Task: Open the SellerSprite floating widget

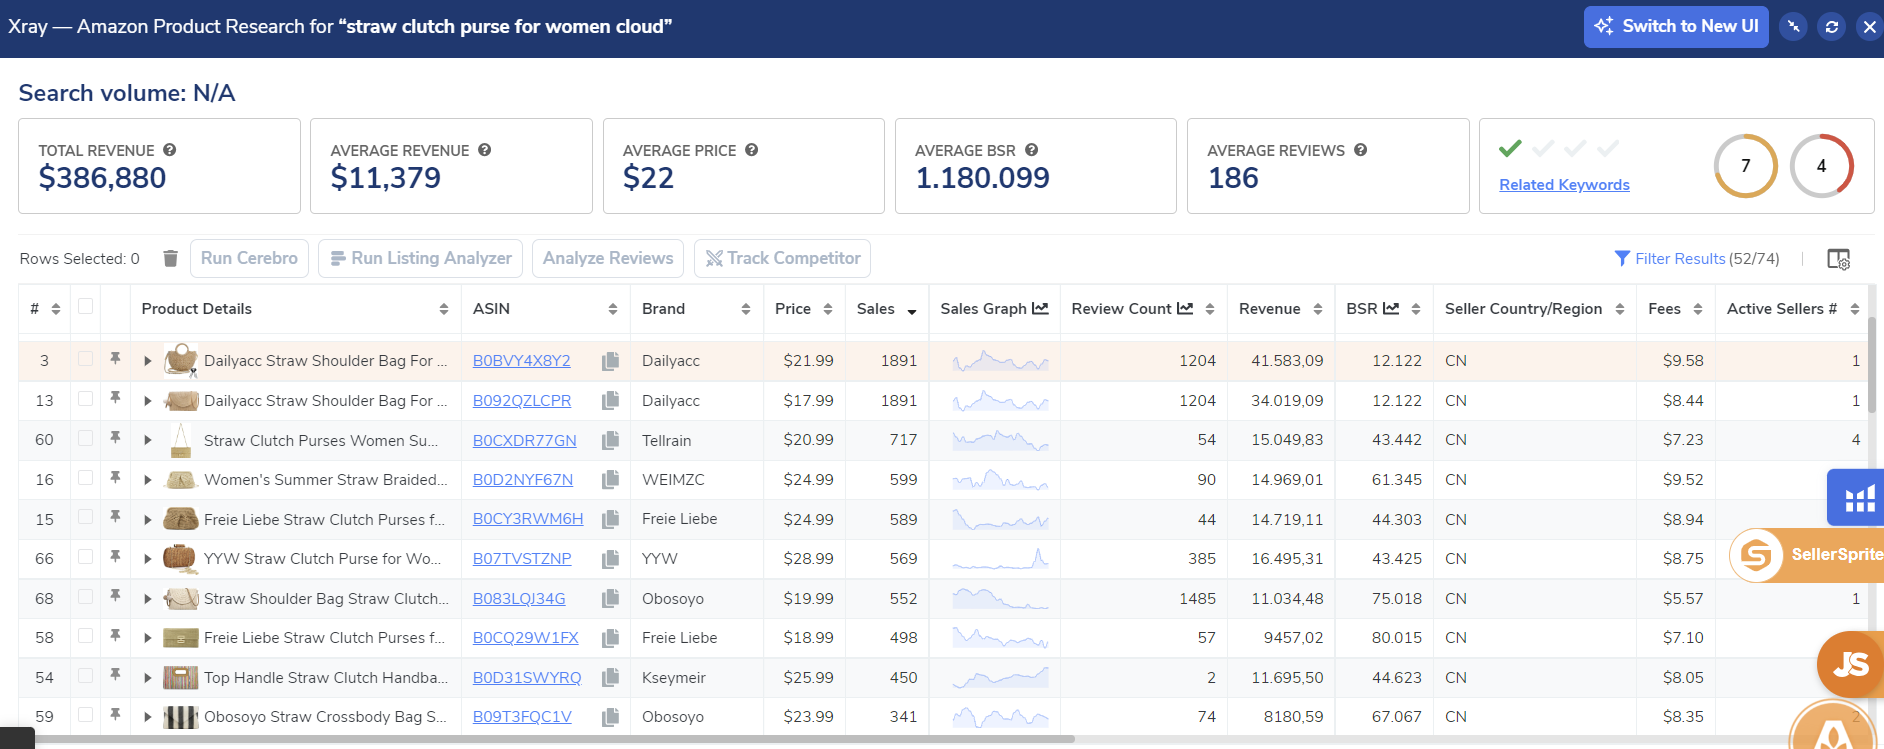Action: [1806, 555]
